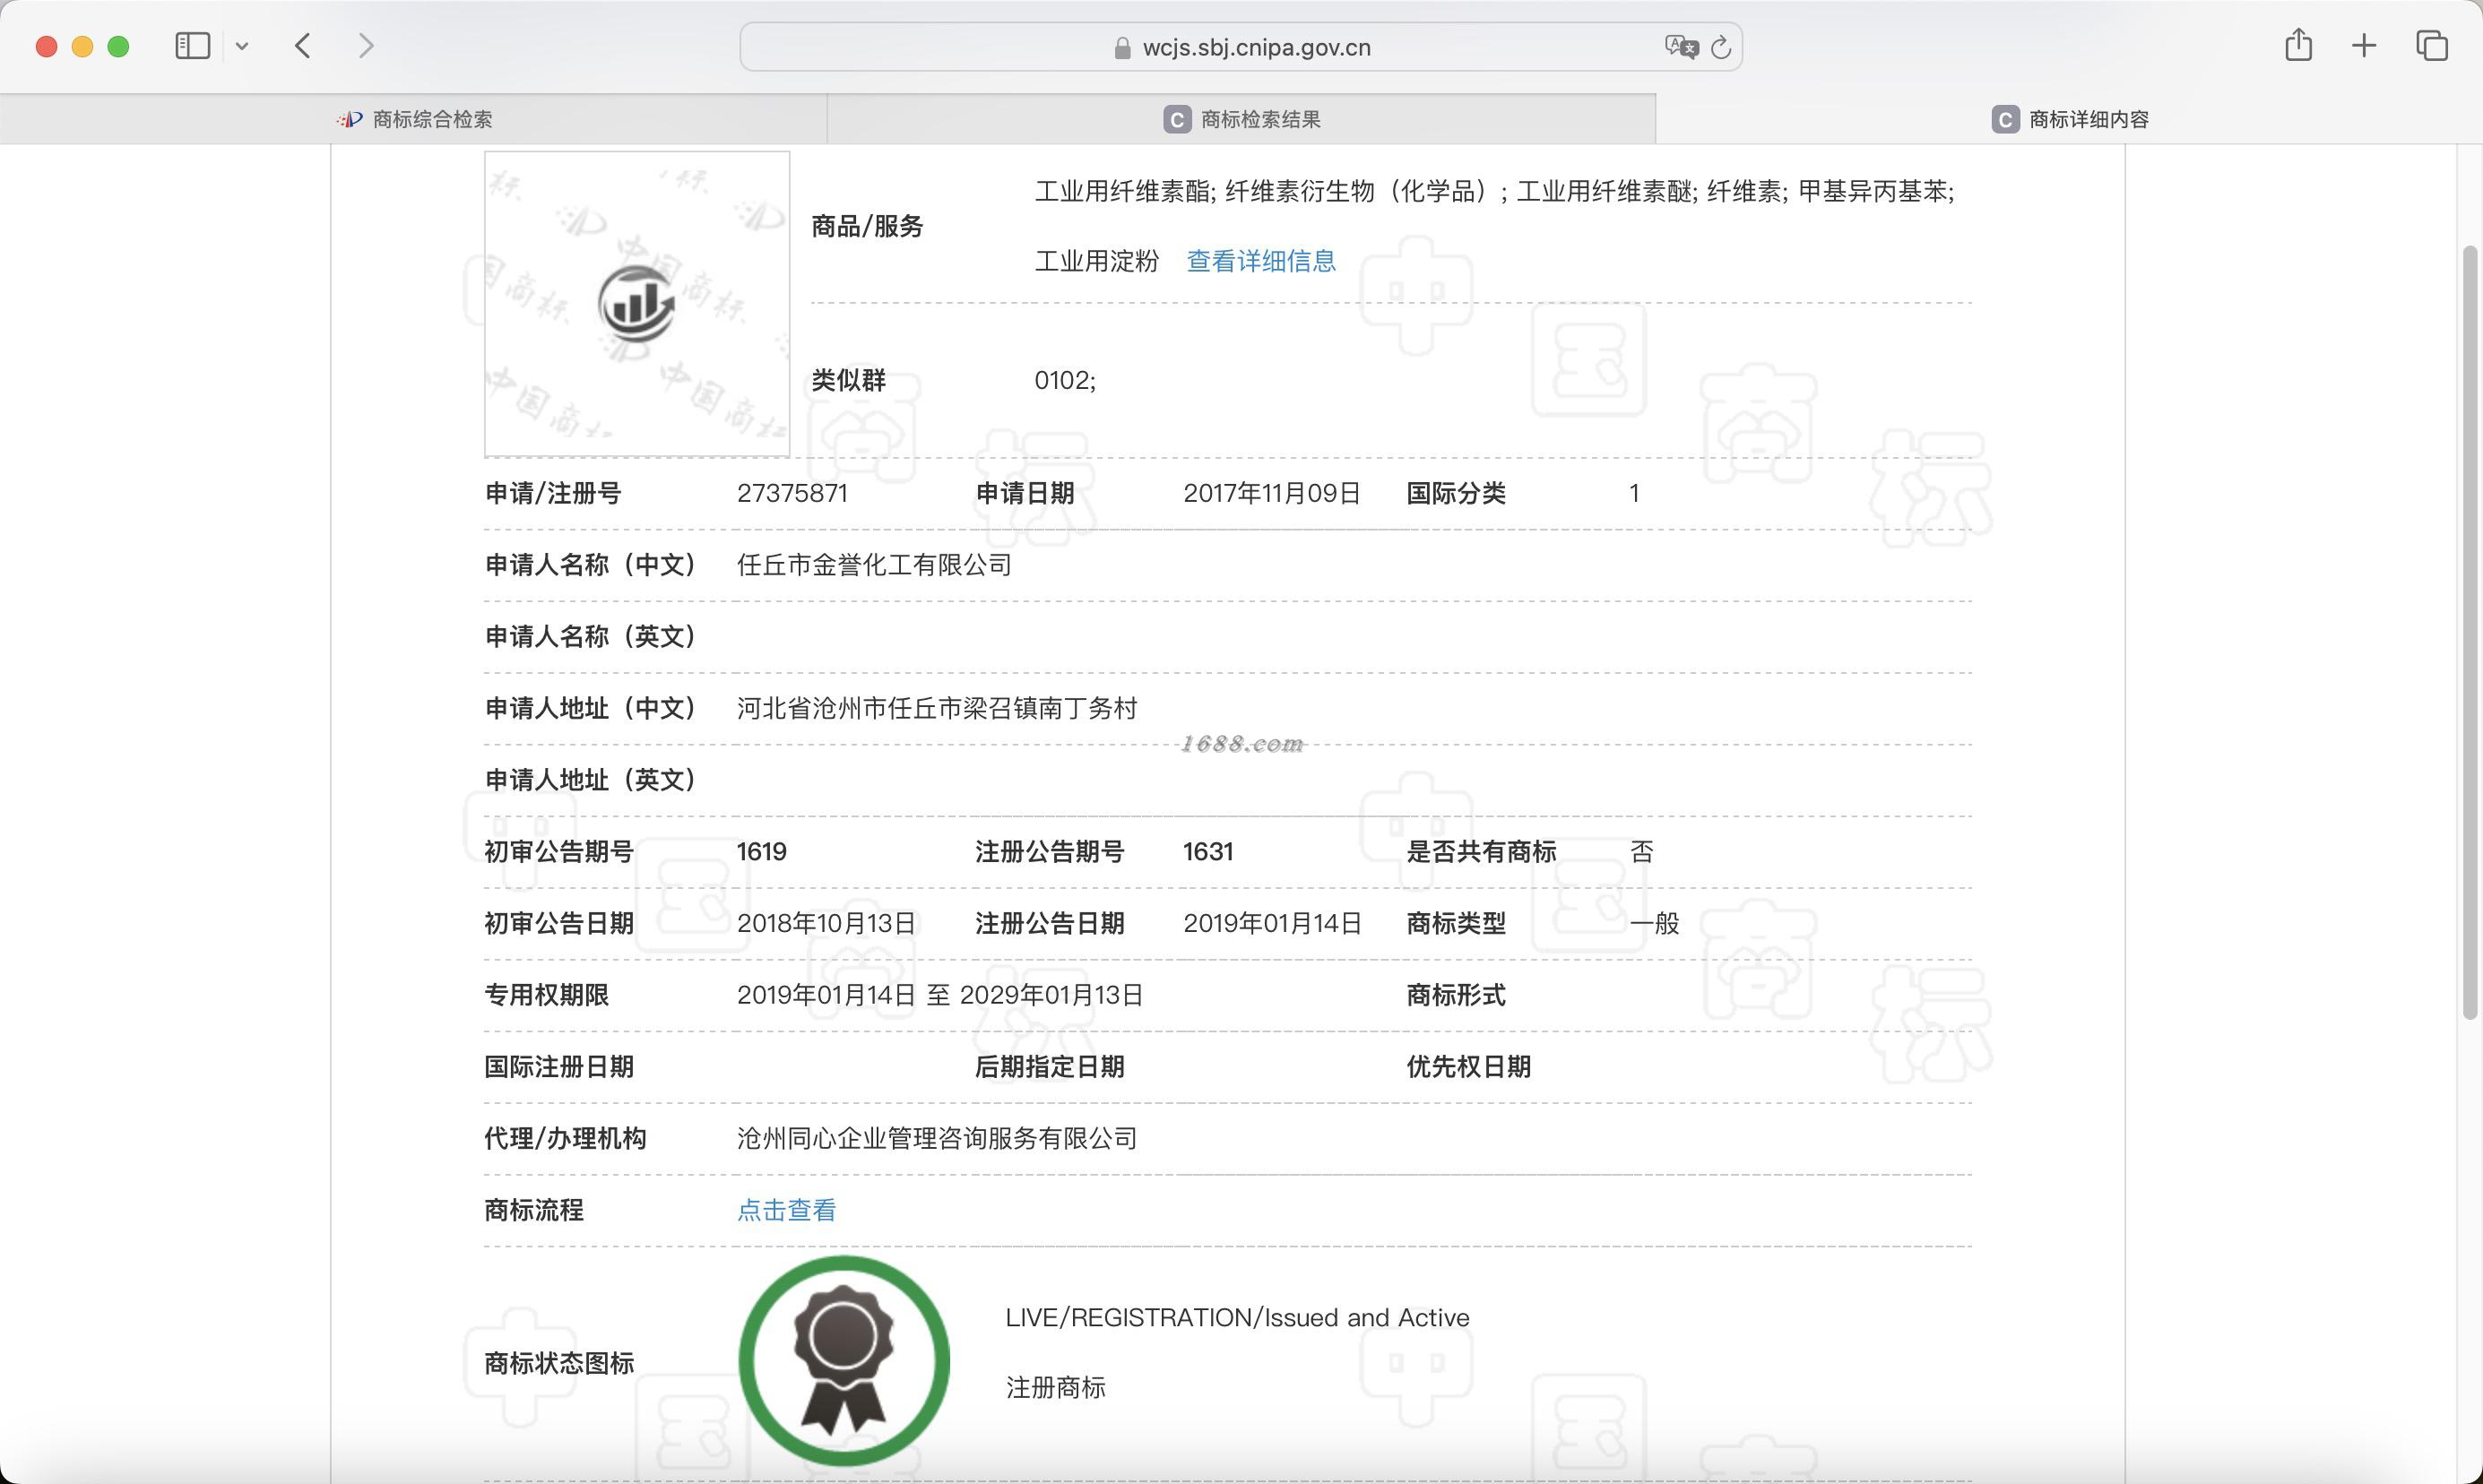Click the trademark logo thumbnail image
2483x1484 pixels.
[637, 304]
